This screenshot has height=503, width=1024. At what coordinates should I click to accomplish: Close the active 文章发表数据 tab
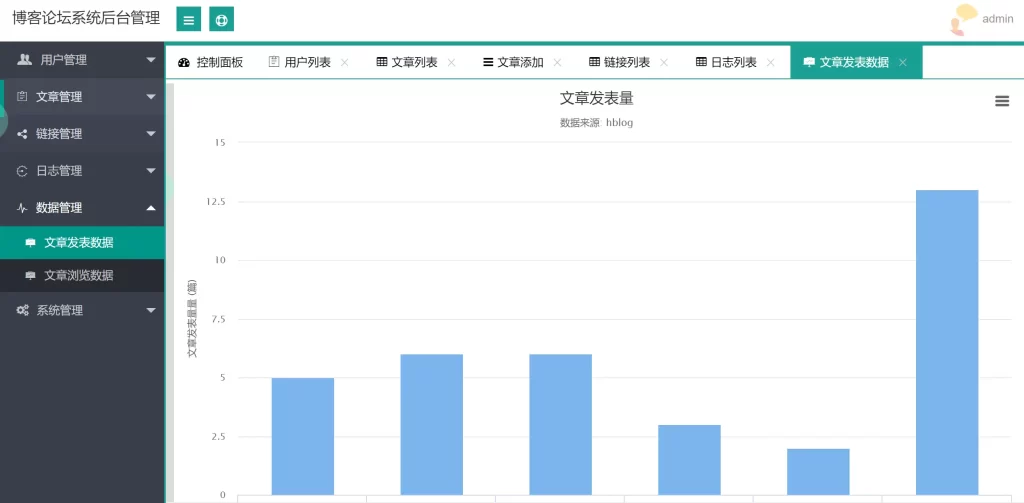tap(903, 63)
